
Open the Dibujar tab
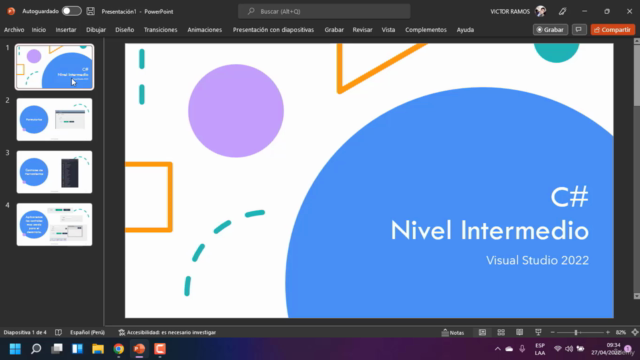click(x=96, y=30)
